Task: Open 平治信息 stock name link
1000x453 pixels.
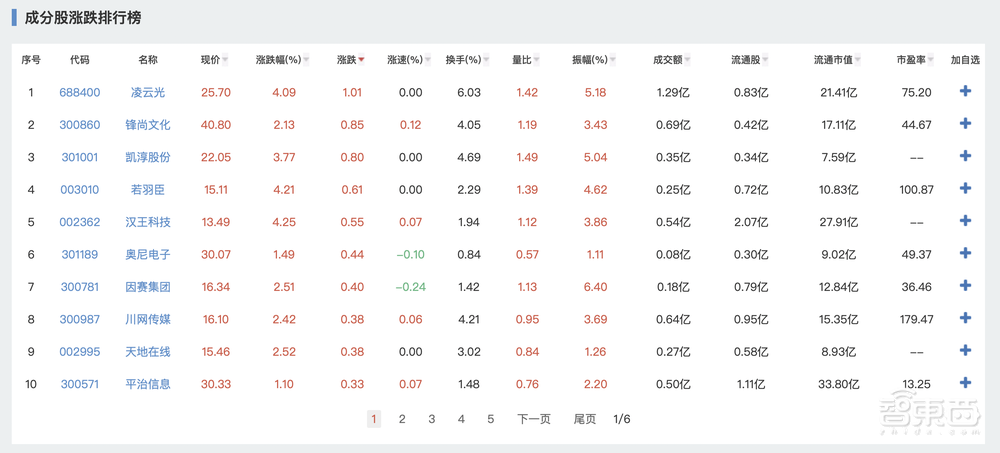Action: 148,384
